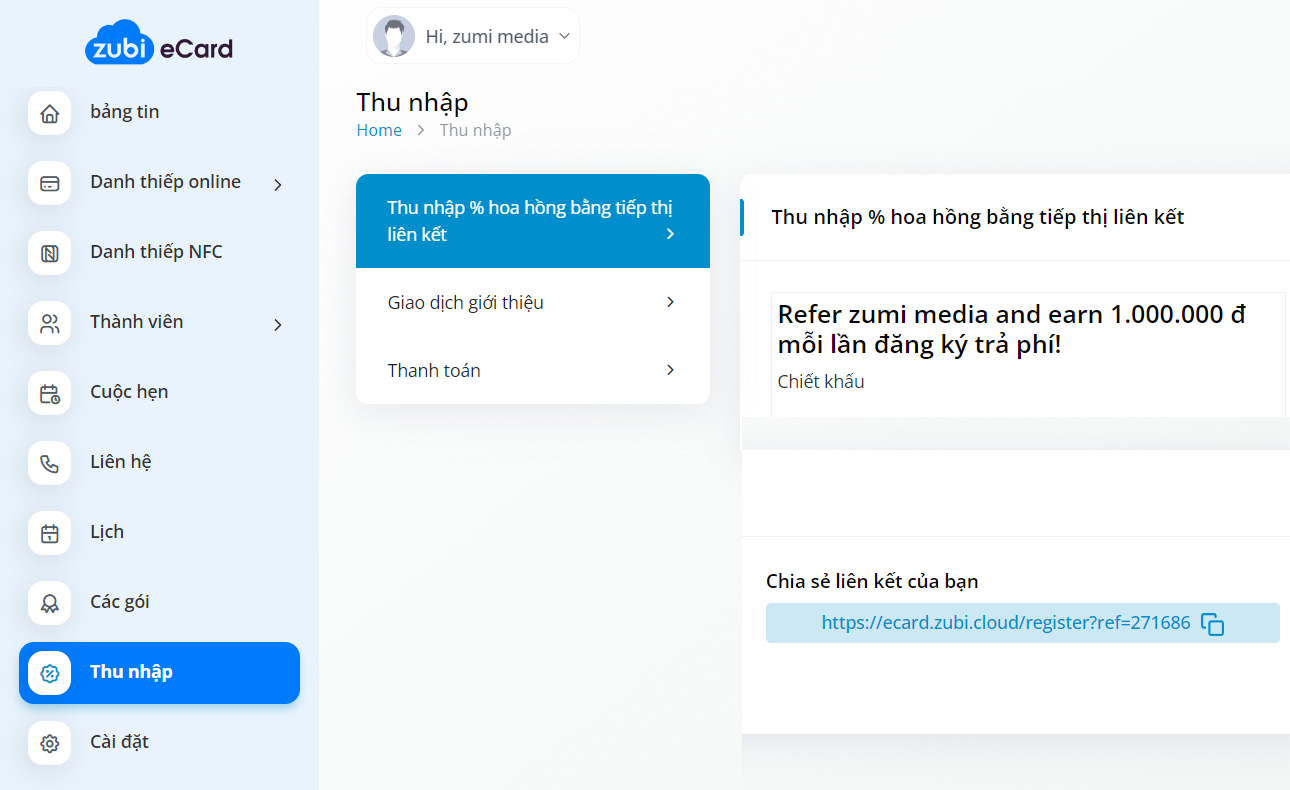Click the zubi eCard logo

(159, 43)
